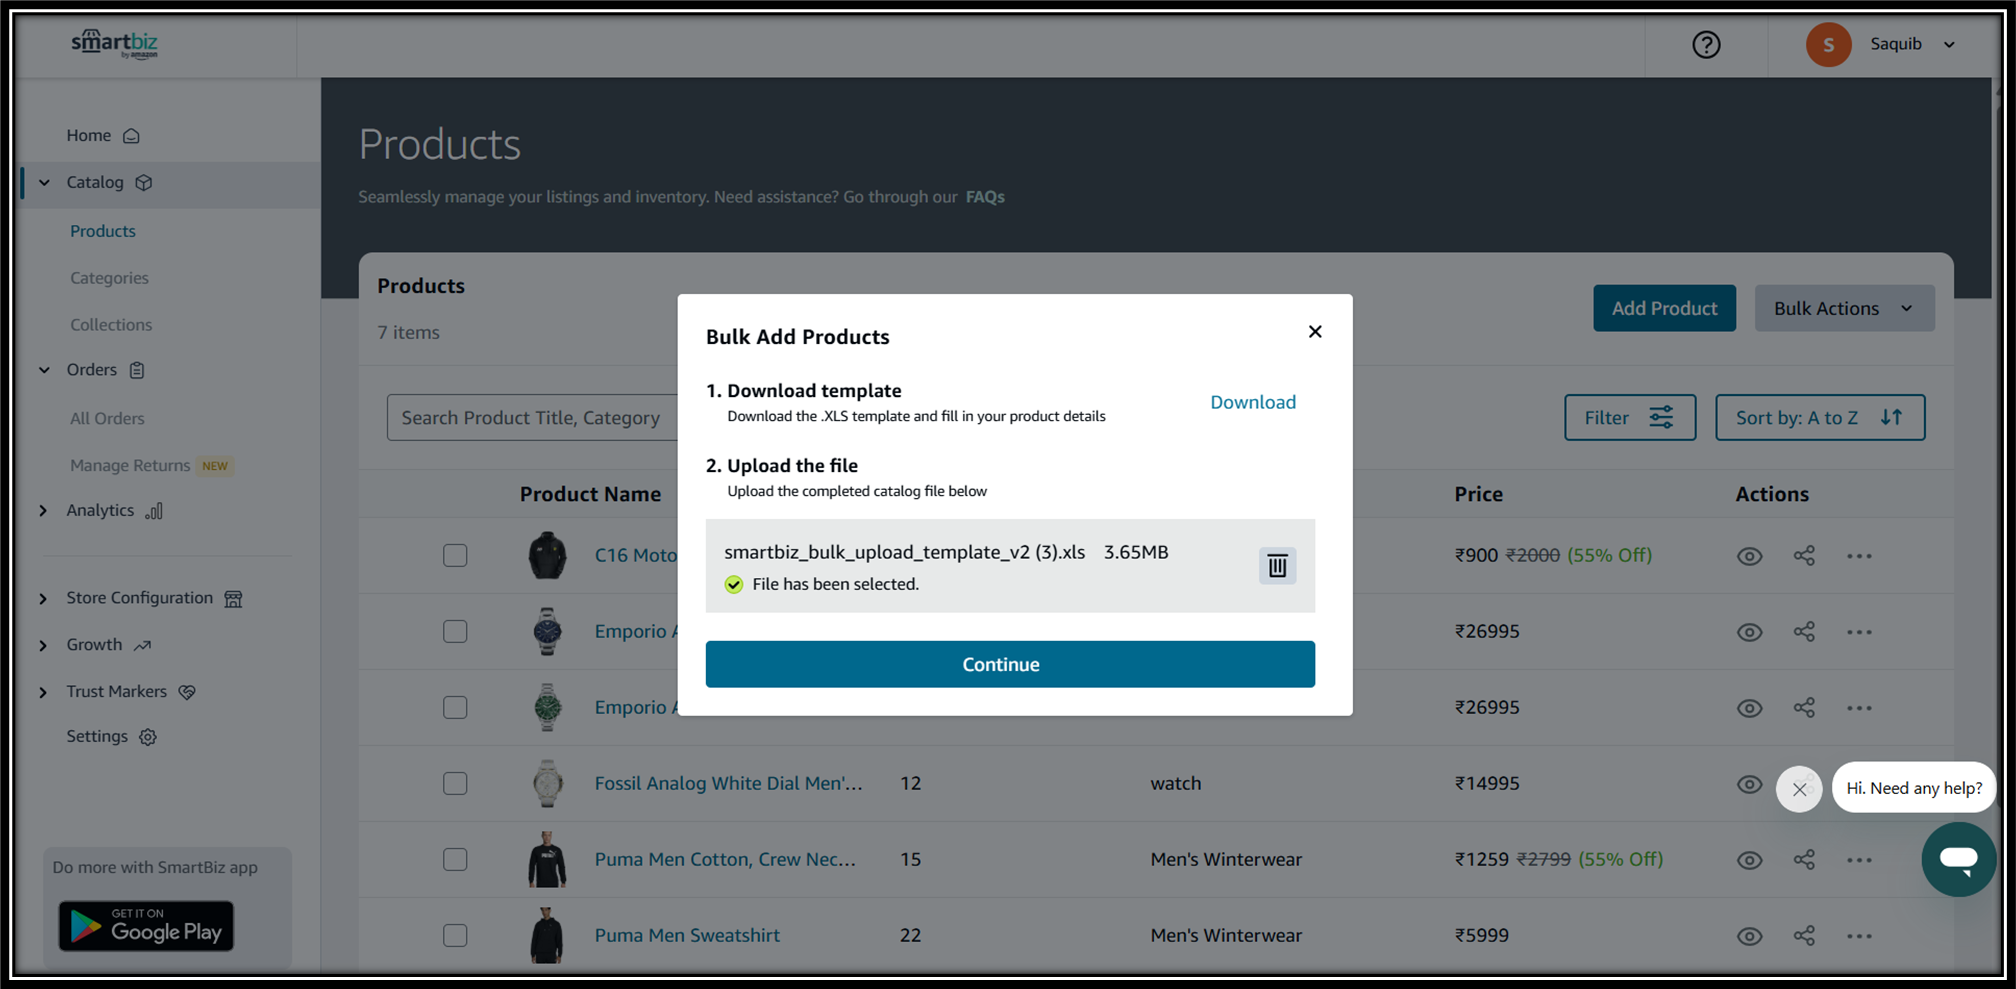Click the C16 Moto jacket thumbnail
2016x989 pixels.
coord(547,555)
